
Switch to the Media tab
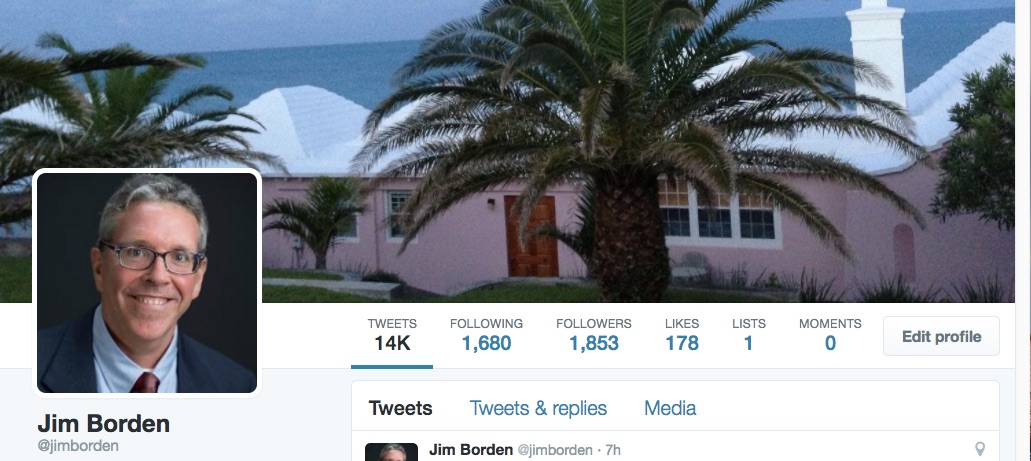670,408
